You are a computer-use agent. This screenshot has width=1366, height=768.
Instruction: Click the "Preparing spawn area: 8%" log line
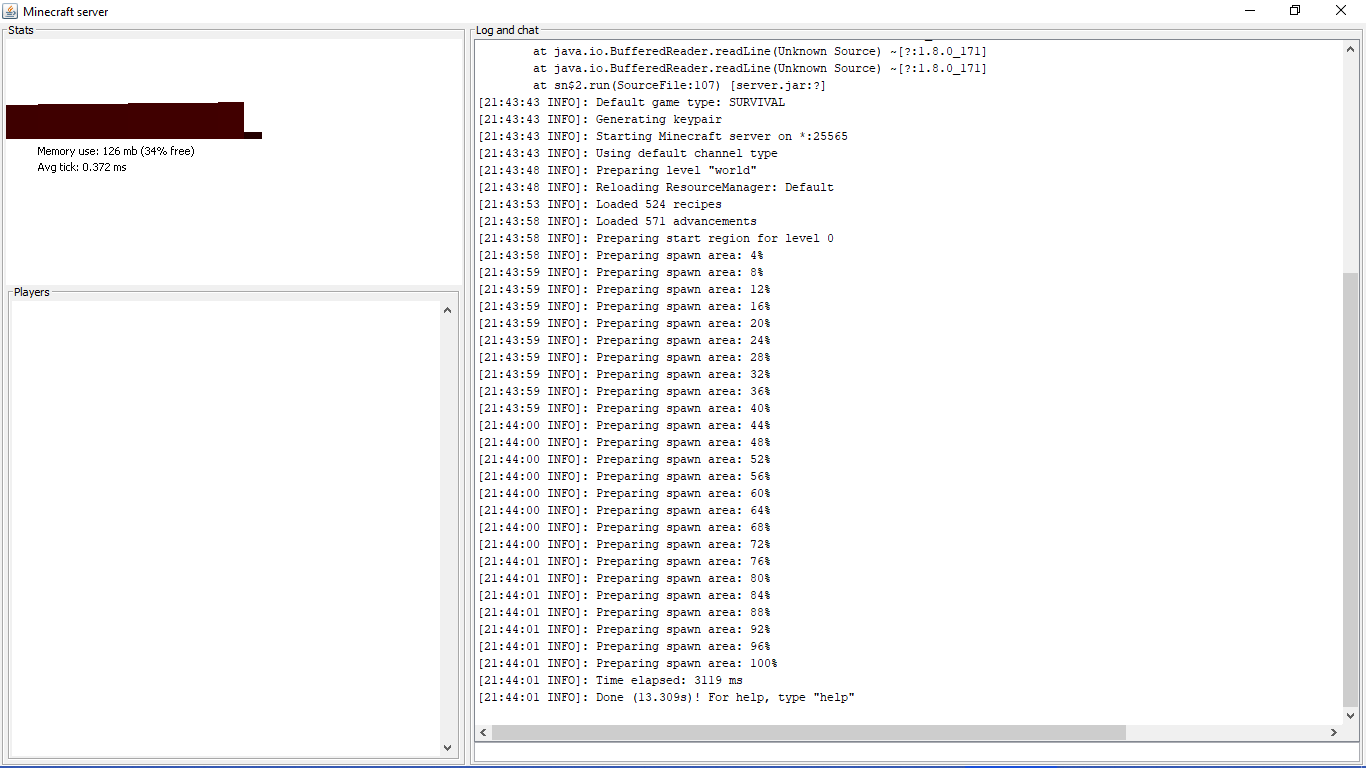tap(621, 272)
